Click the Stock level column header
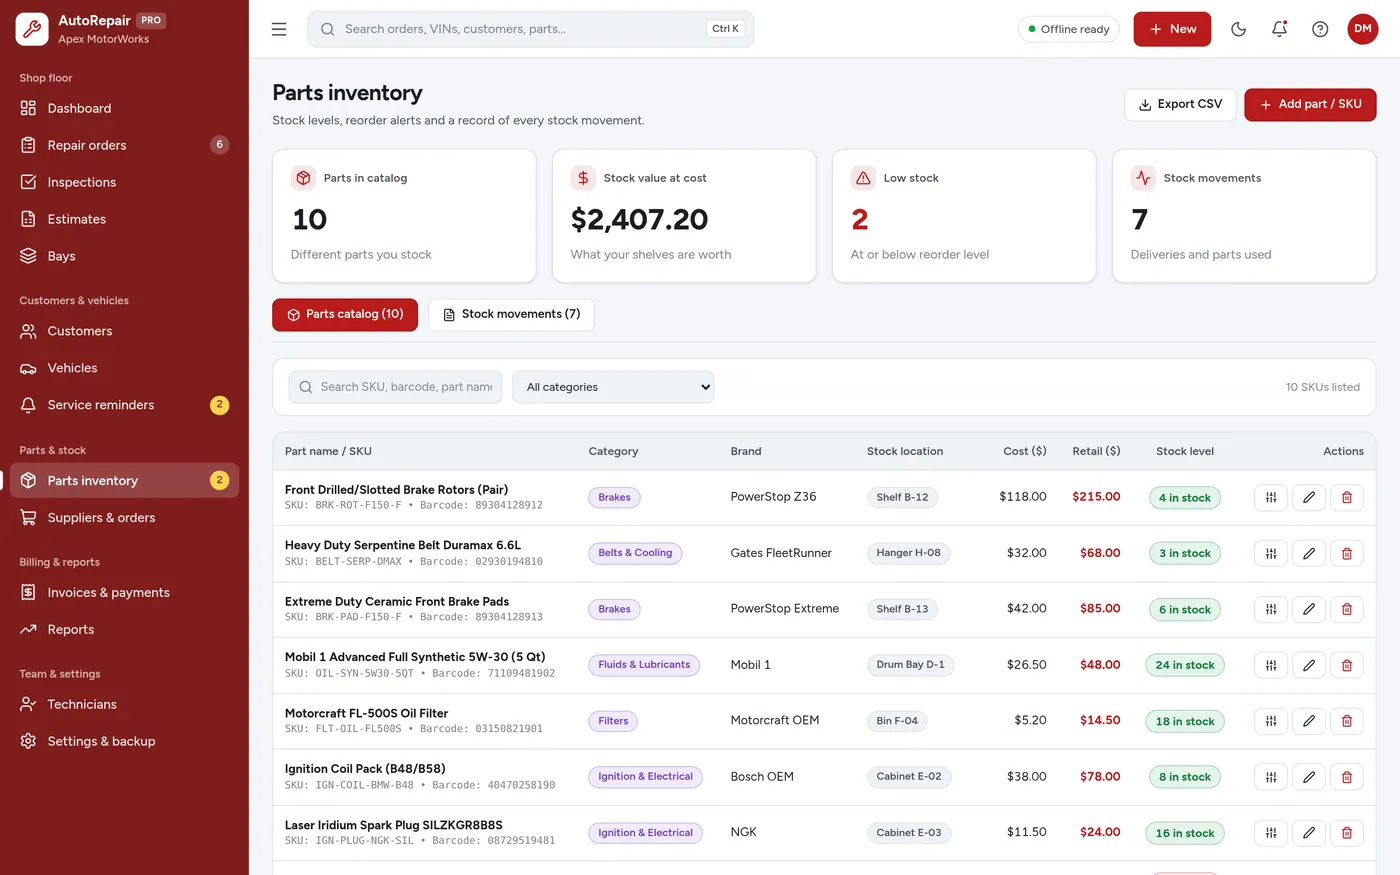Image resolution: width=1400 pixels, height=875 pixels. point(1185,451)
